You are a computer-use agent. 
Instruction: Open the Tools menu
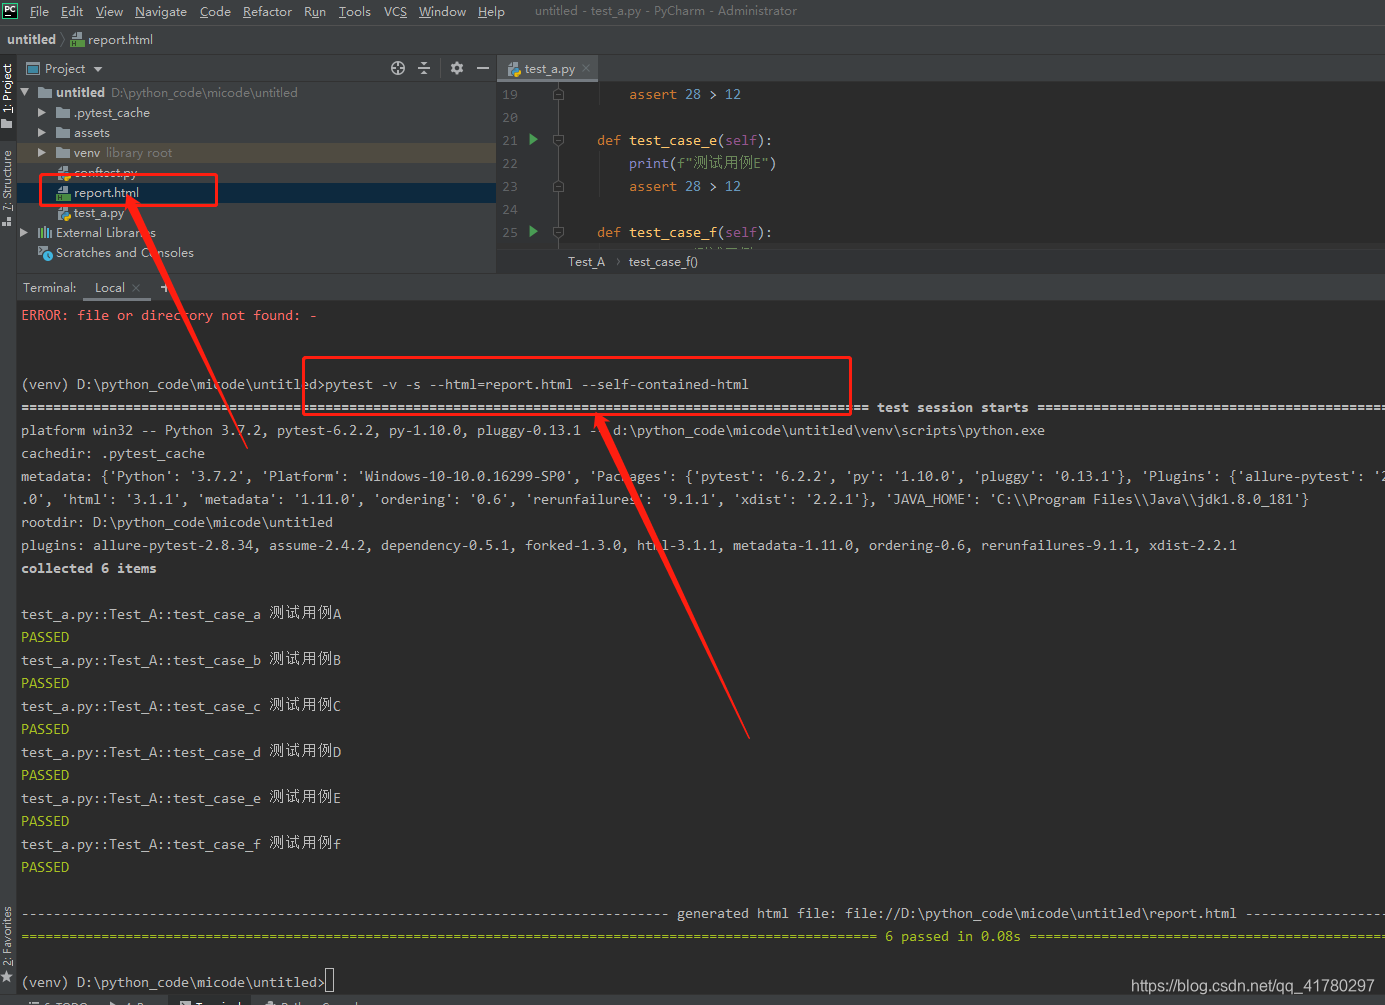[355, 11]
